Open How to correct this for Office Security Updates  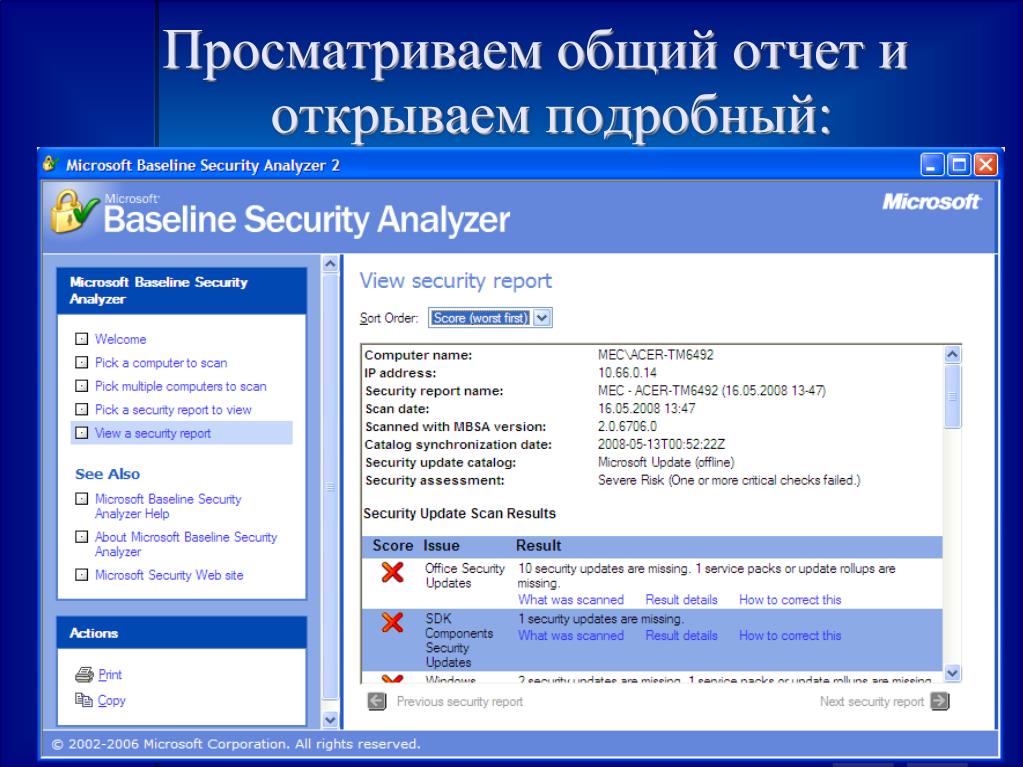coord(790,599)
